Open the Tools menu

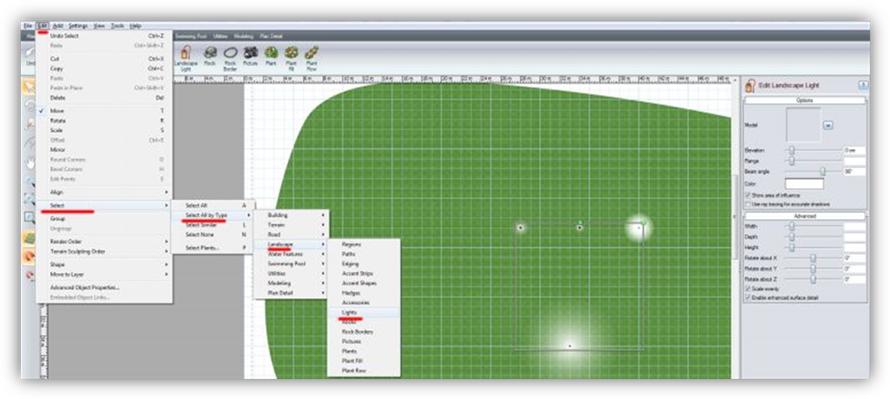(117, 26)
